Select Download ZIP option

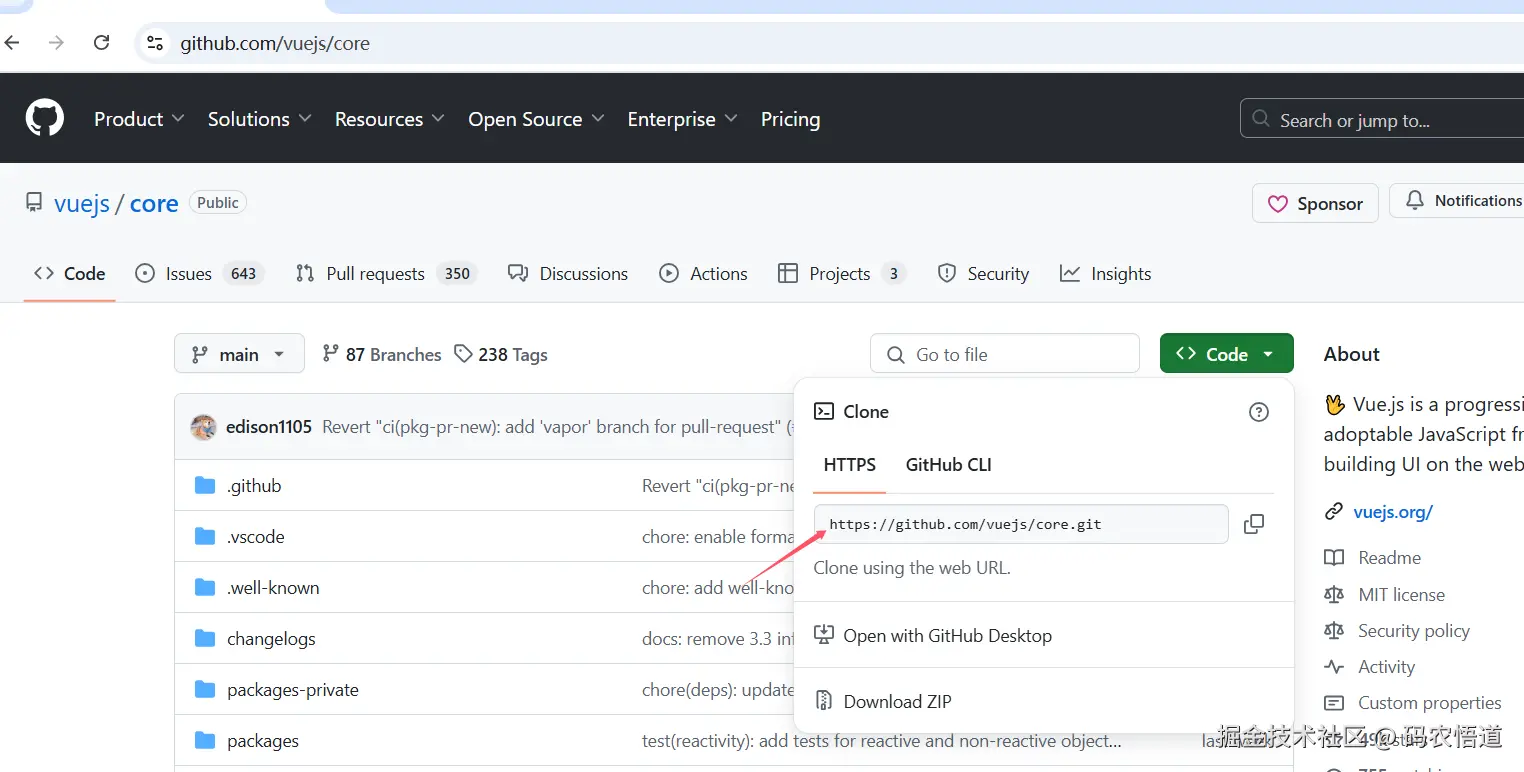coord(897,701)
